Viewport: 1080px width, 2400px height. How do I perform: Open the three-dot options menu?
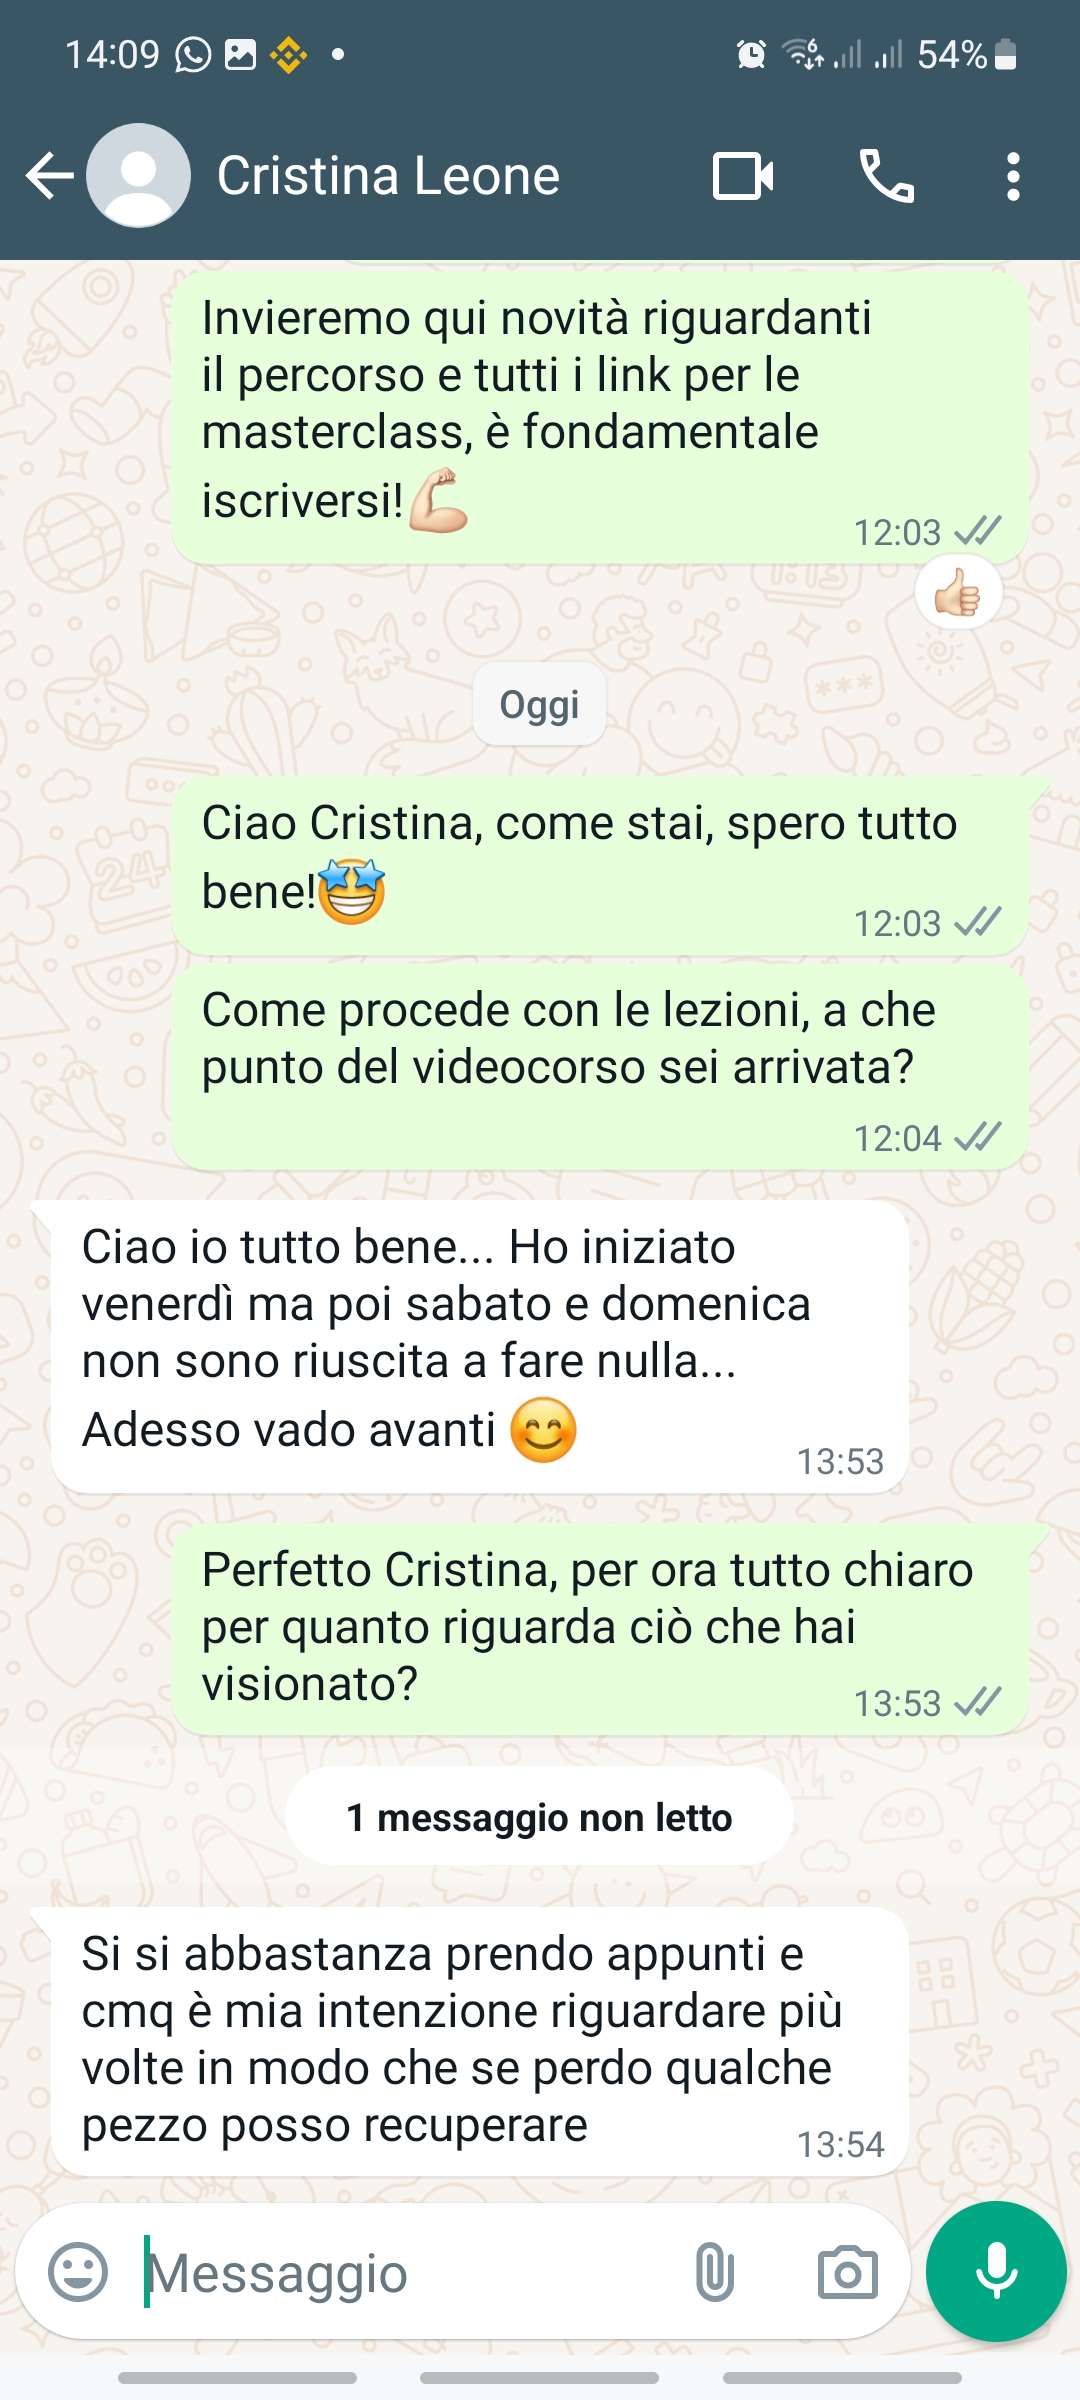point(1013,177)
